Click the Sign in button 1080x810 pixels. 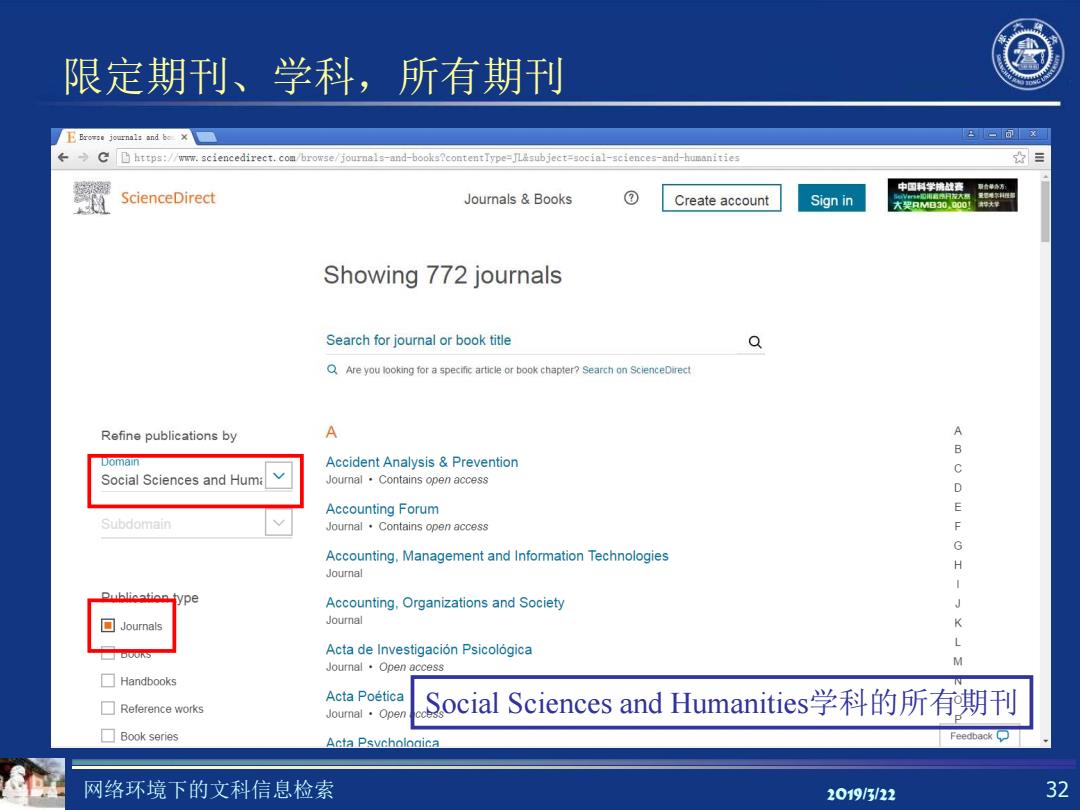click(831, 198)
